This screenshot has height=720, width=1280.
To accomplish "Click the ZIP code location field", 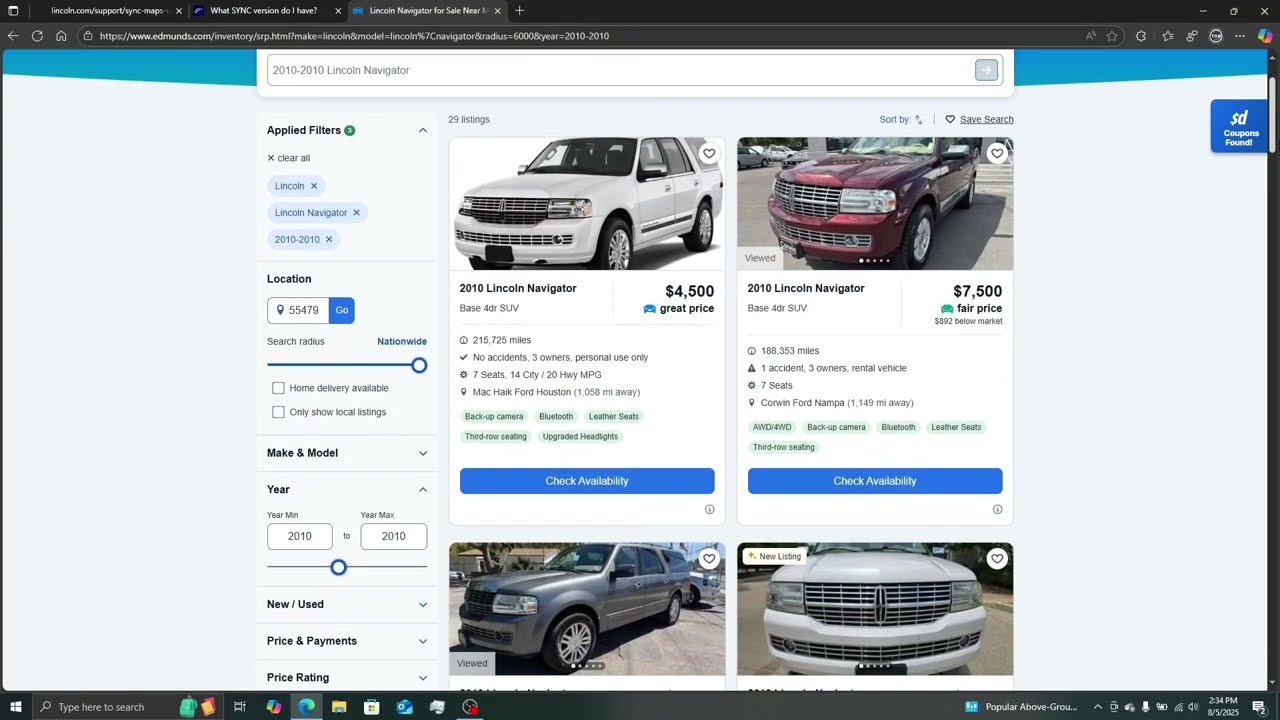I will point(298,310).
